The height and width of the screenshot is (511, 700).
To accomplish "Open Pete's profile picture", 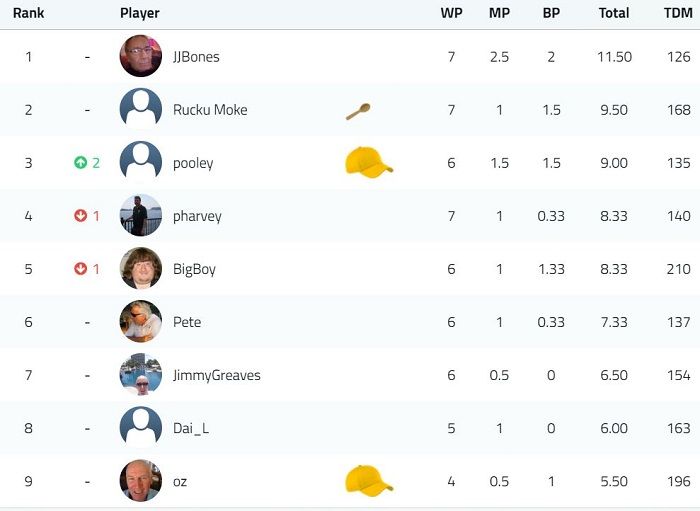I will [141, 322].
